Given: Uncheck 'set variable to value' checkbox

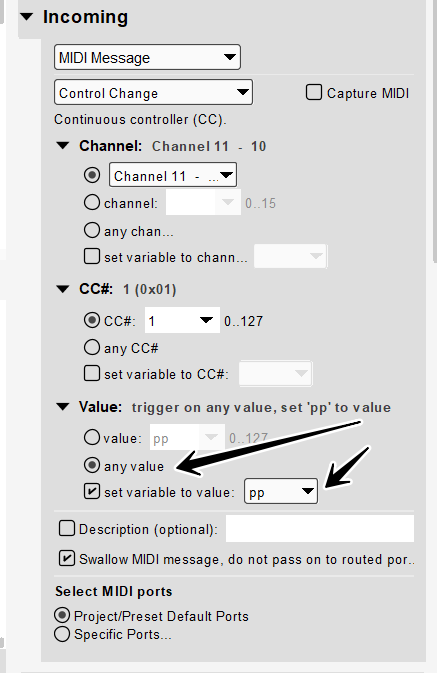Looking at the screenshot, I should pos(92,491).
